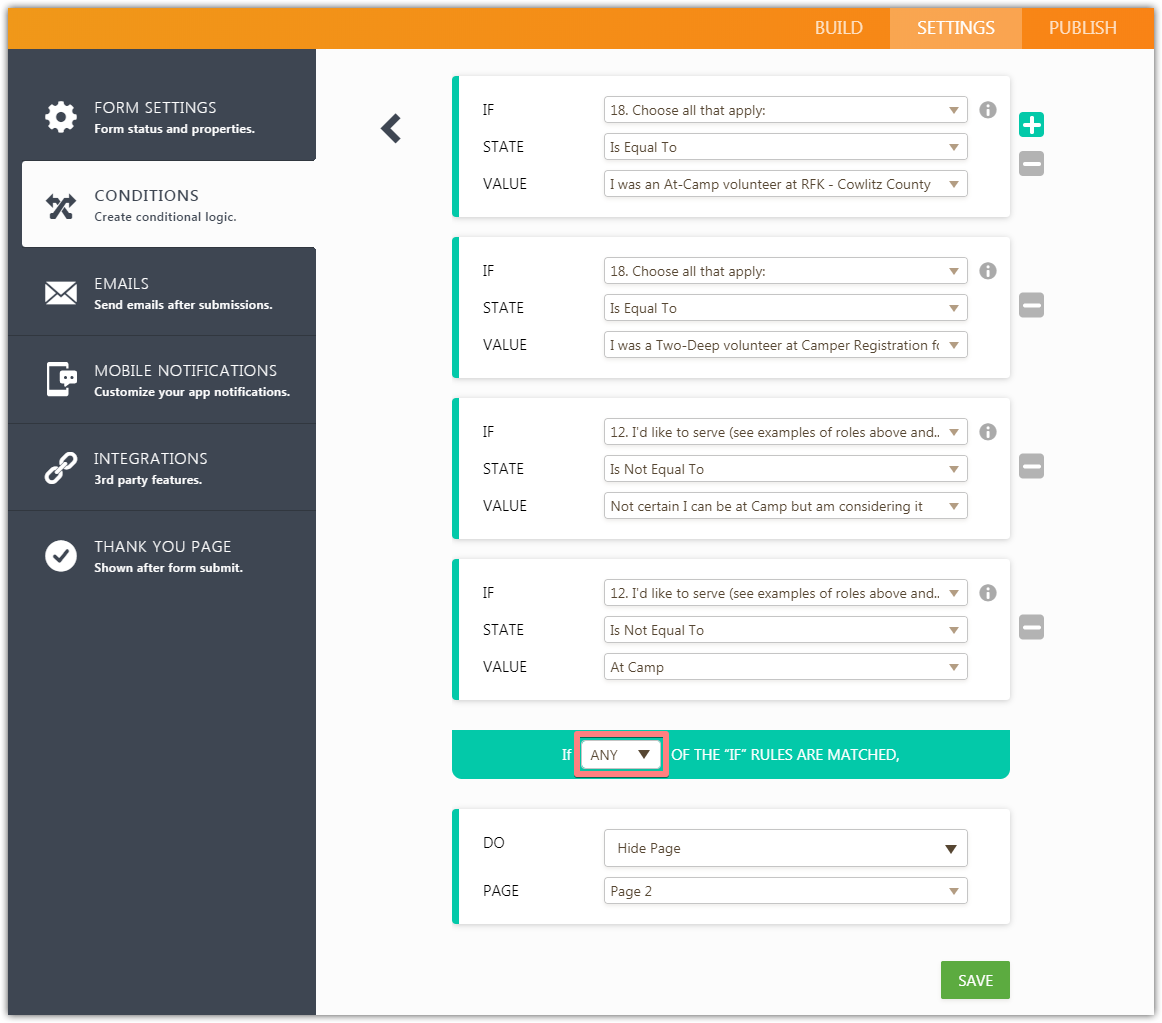The height and width of the screenshot is (1023, 1162).
Task: Click the info icon on the first condition
Action: point(987,110)
